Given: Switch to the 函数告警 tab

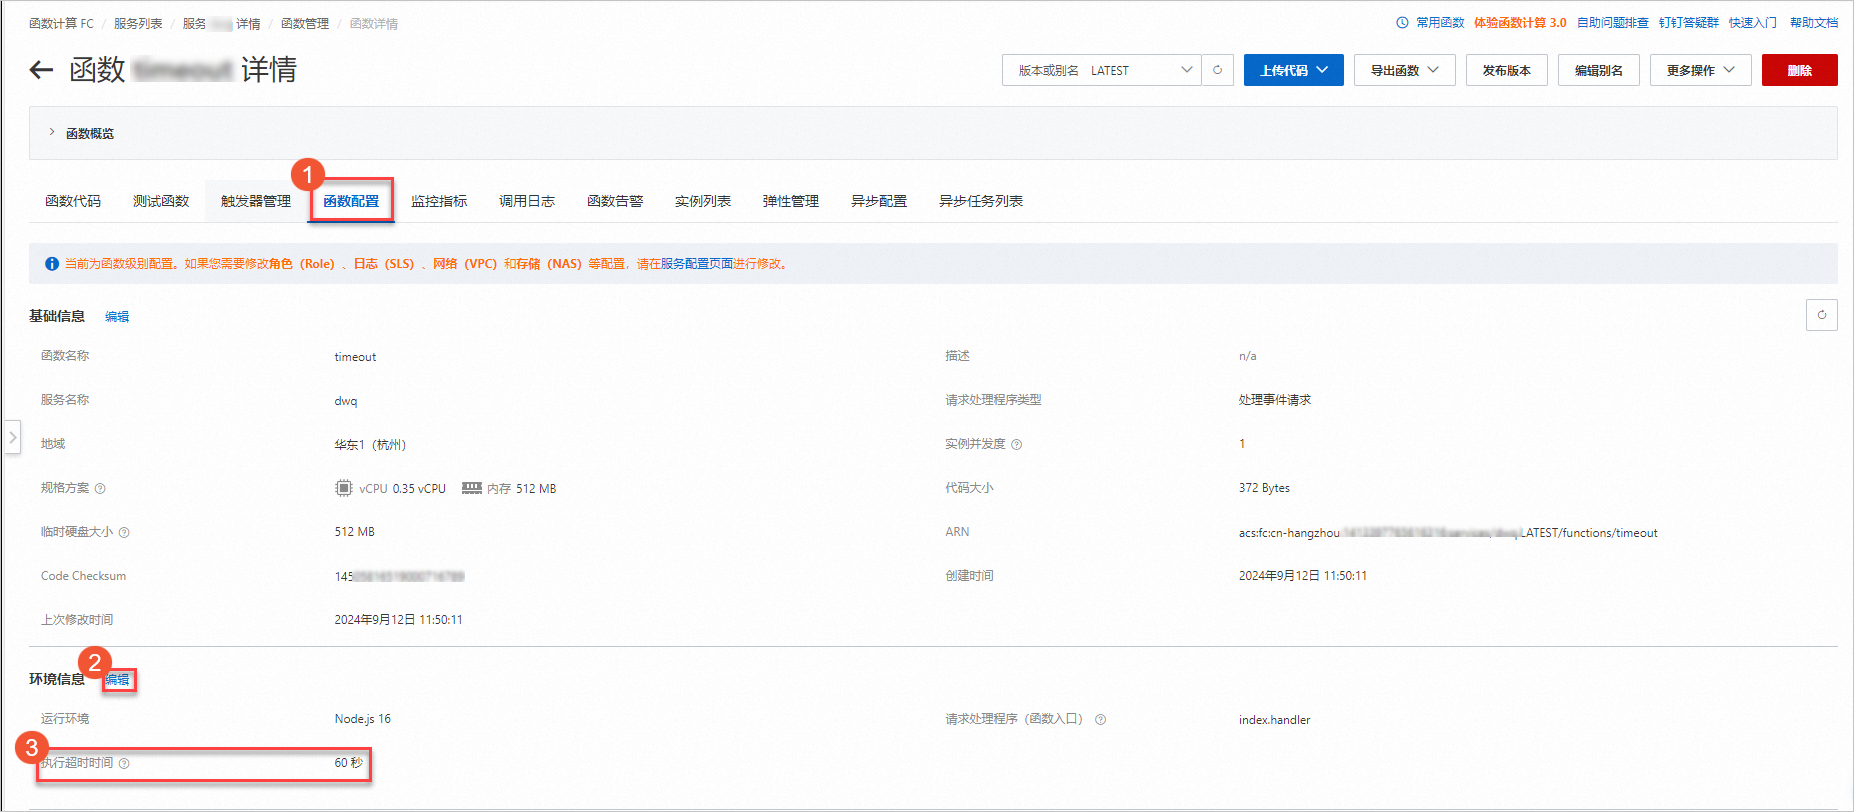Looking at the screenshot, I should click(x=615, y=201).
